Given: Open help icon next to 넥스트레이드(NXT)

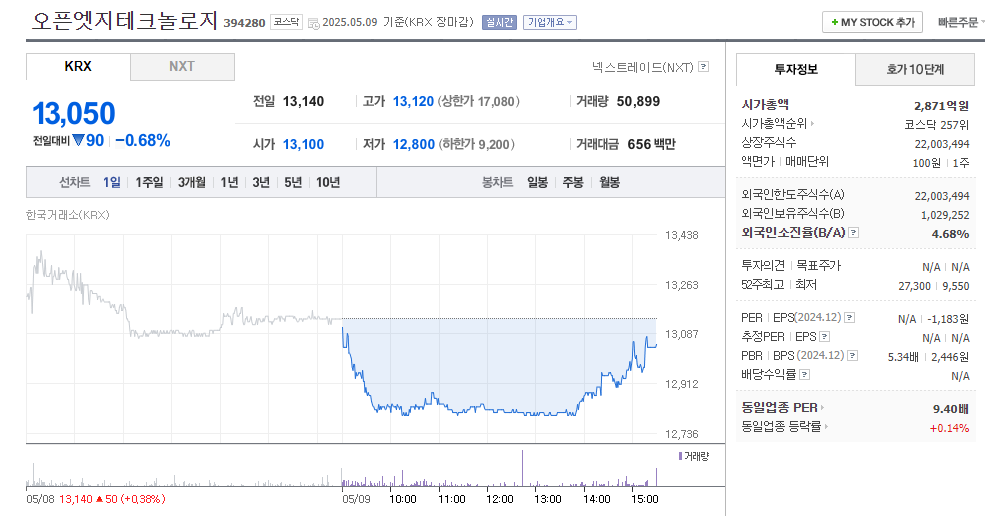Looking at the screenshot, I should (x=704, y=67).
